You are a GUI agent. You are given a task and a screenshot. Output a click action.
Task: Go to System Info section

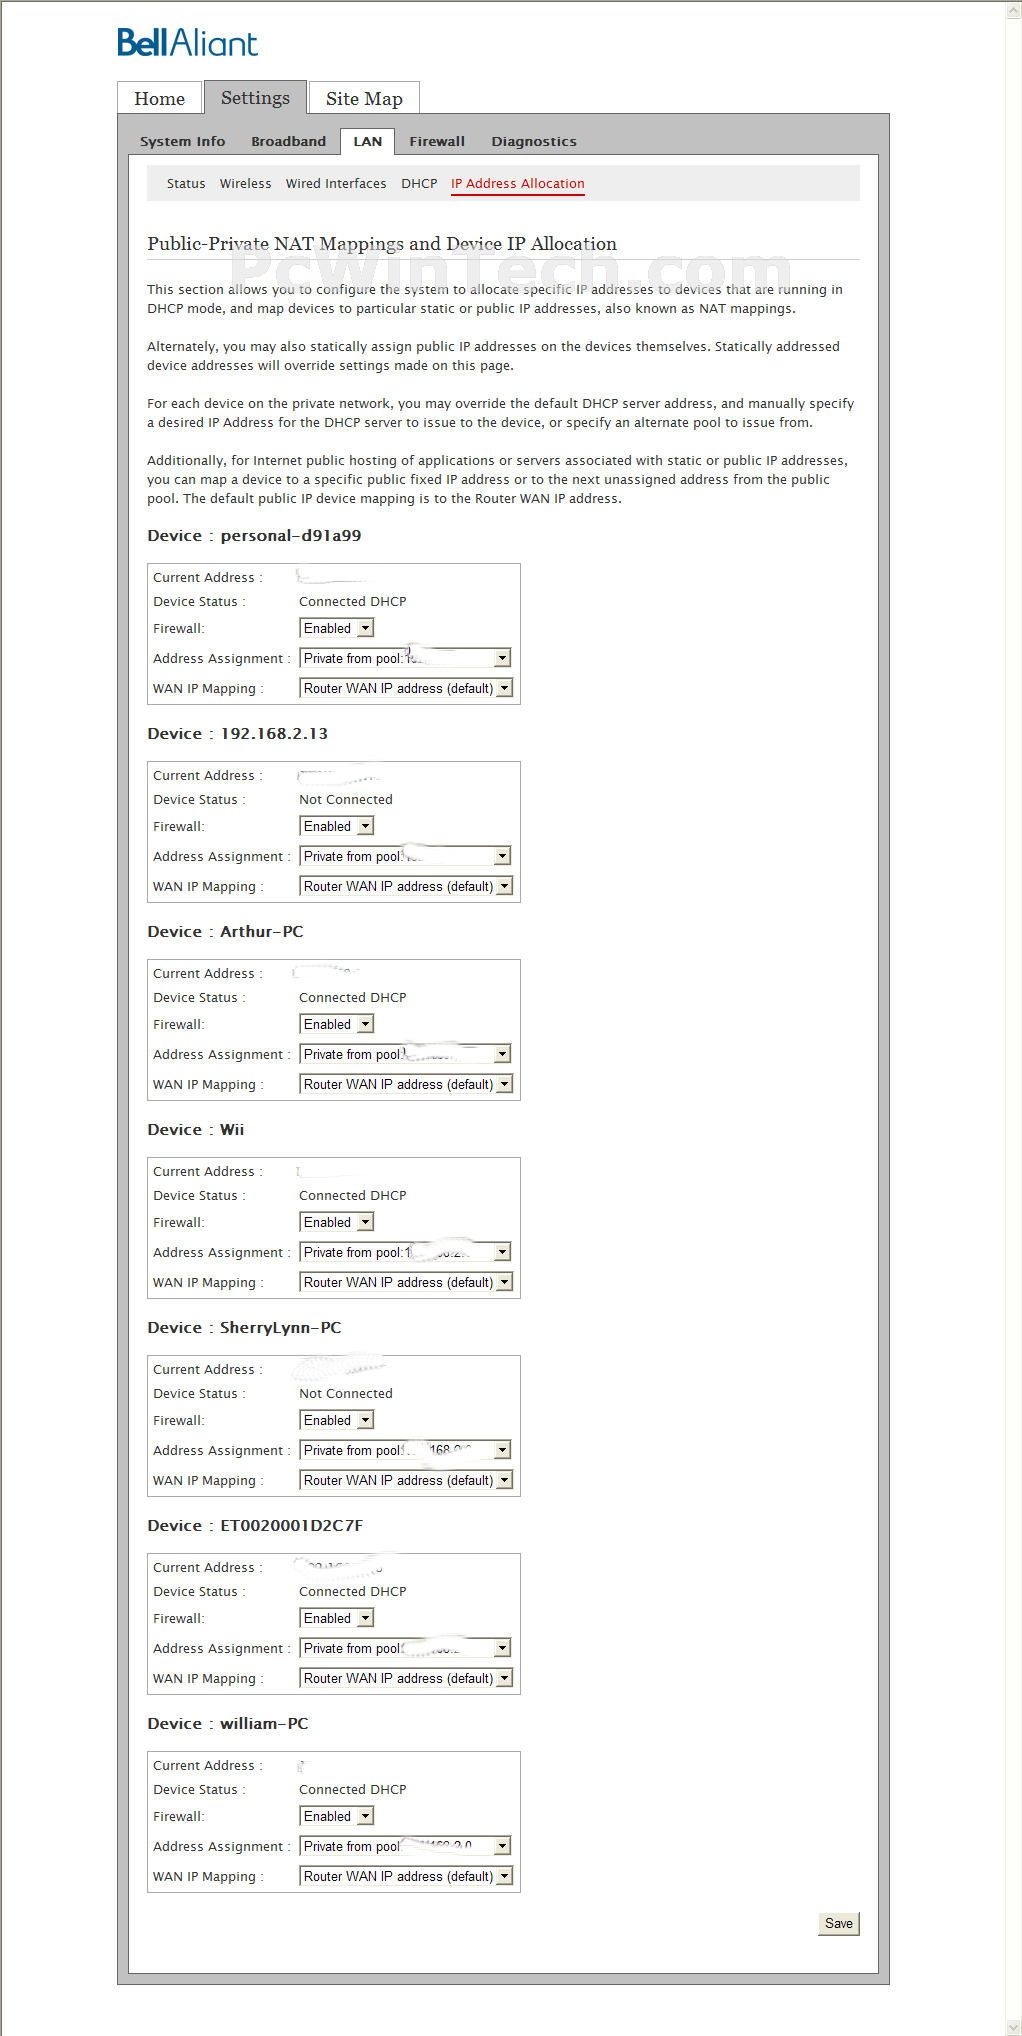click(x=183, y=141)
